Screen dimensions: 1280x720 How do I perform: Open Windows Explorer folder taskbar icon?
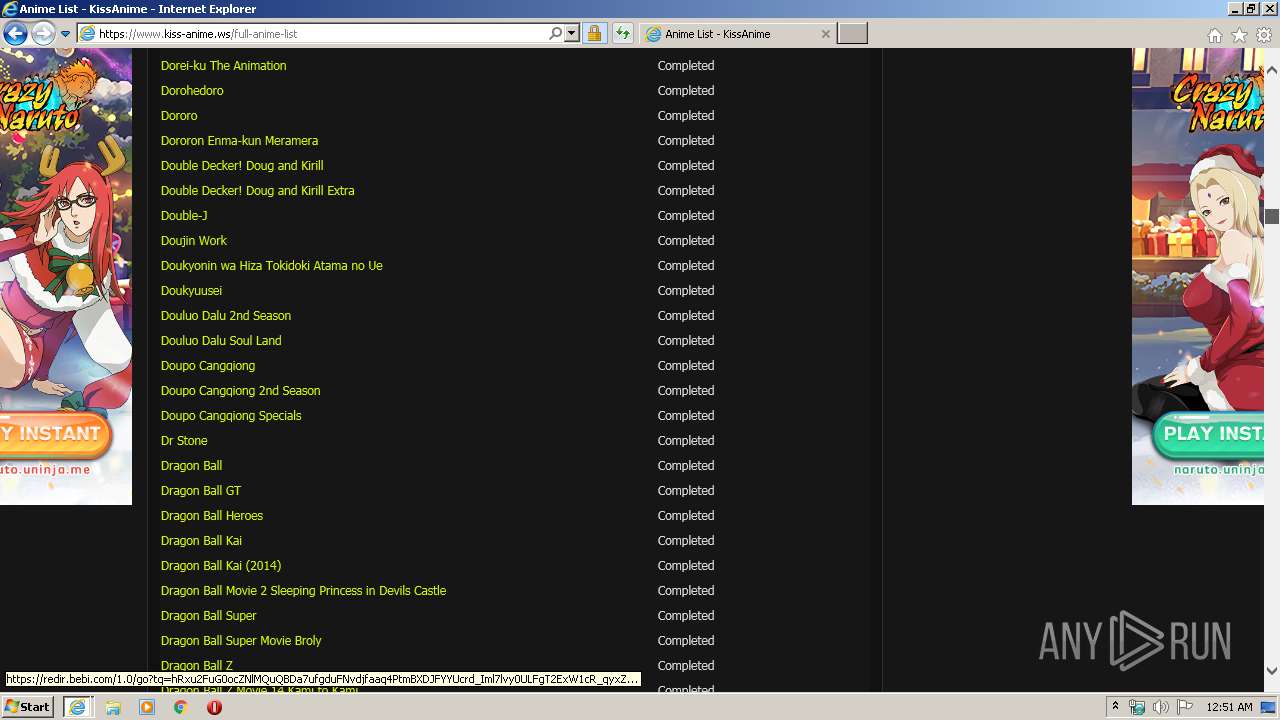[x=113, y=707]
